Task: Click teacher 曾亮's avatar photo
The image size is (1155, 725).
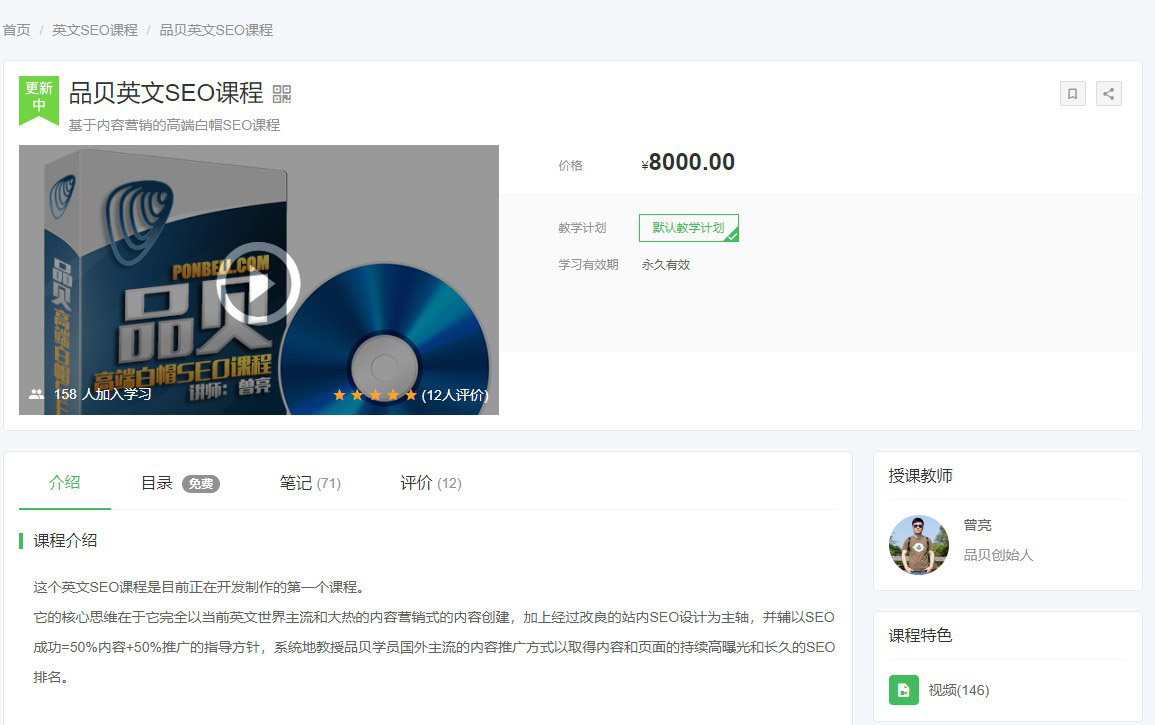Action: tap(918, 545)
